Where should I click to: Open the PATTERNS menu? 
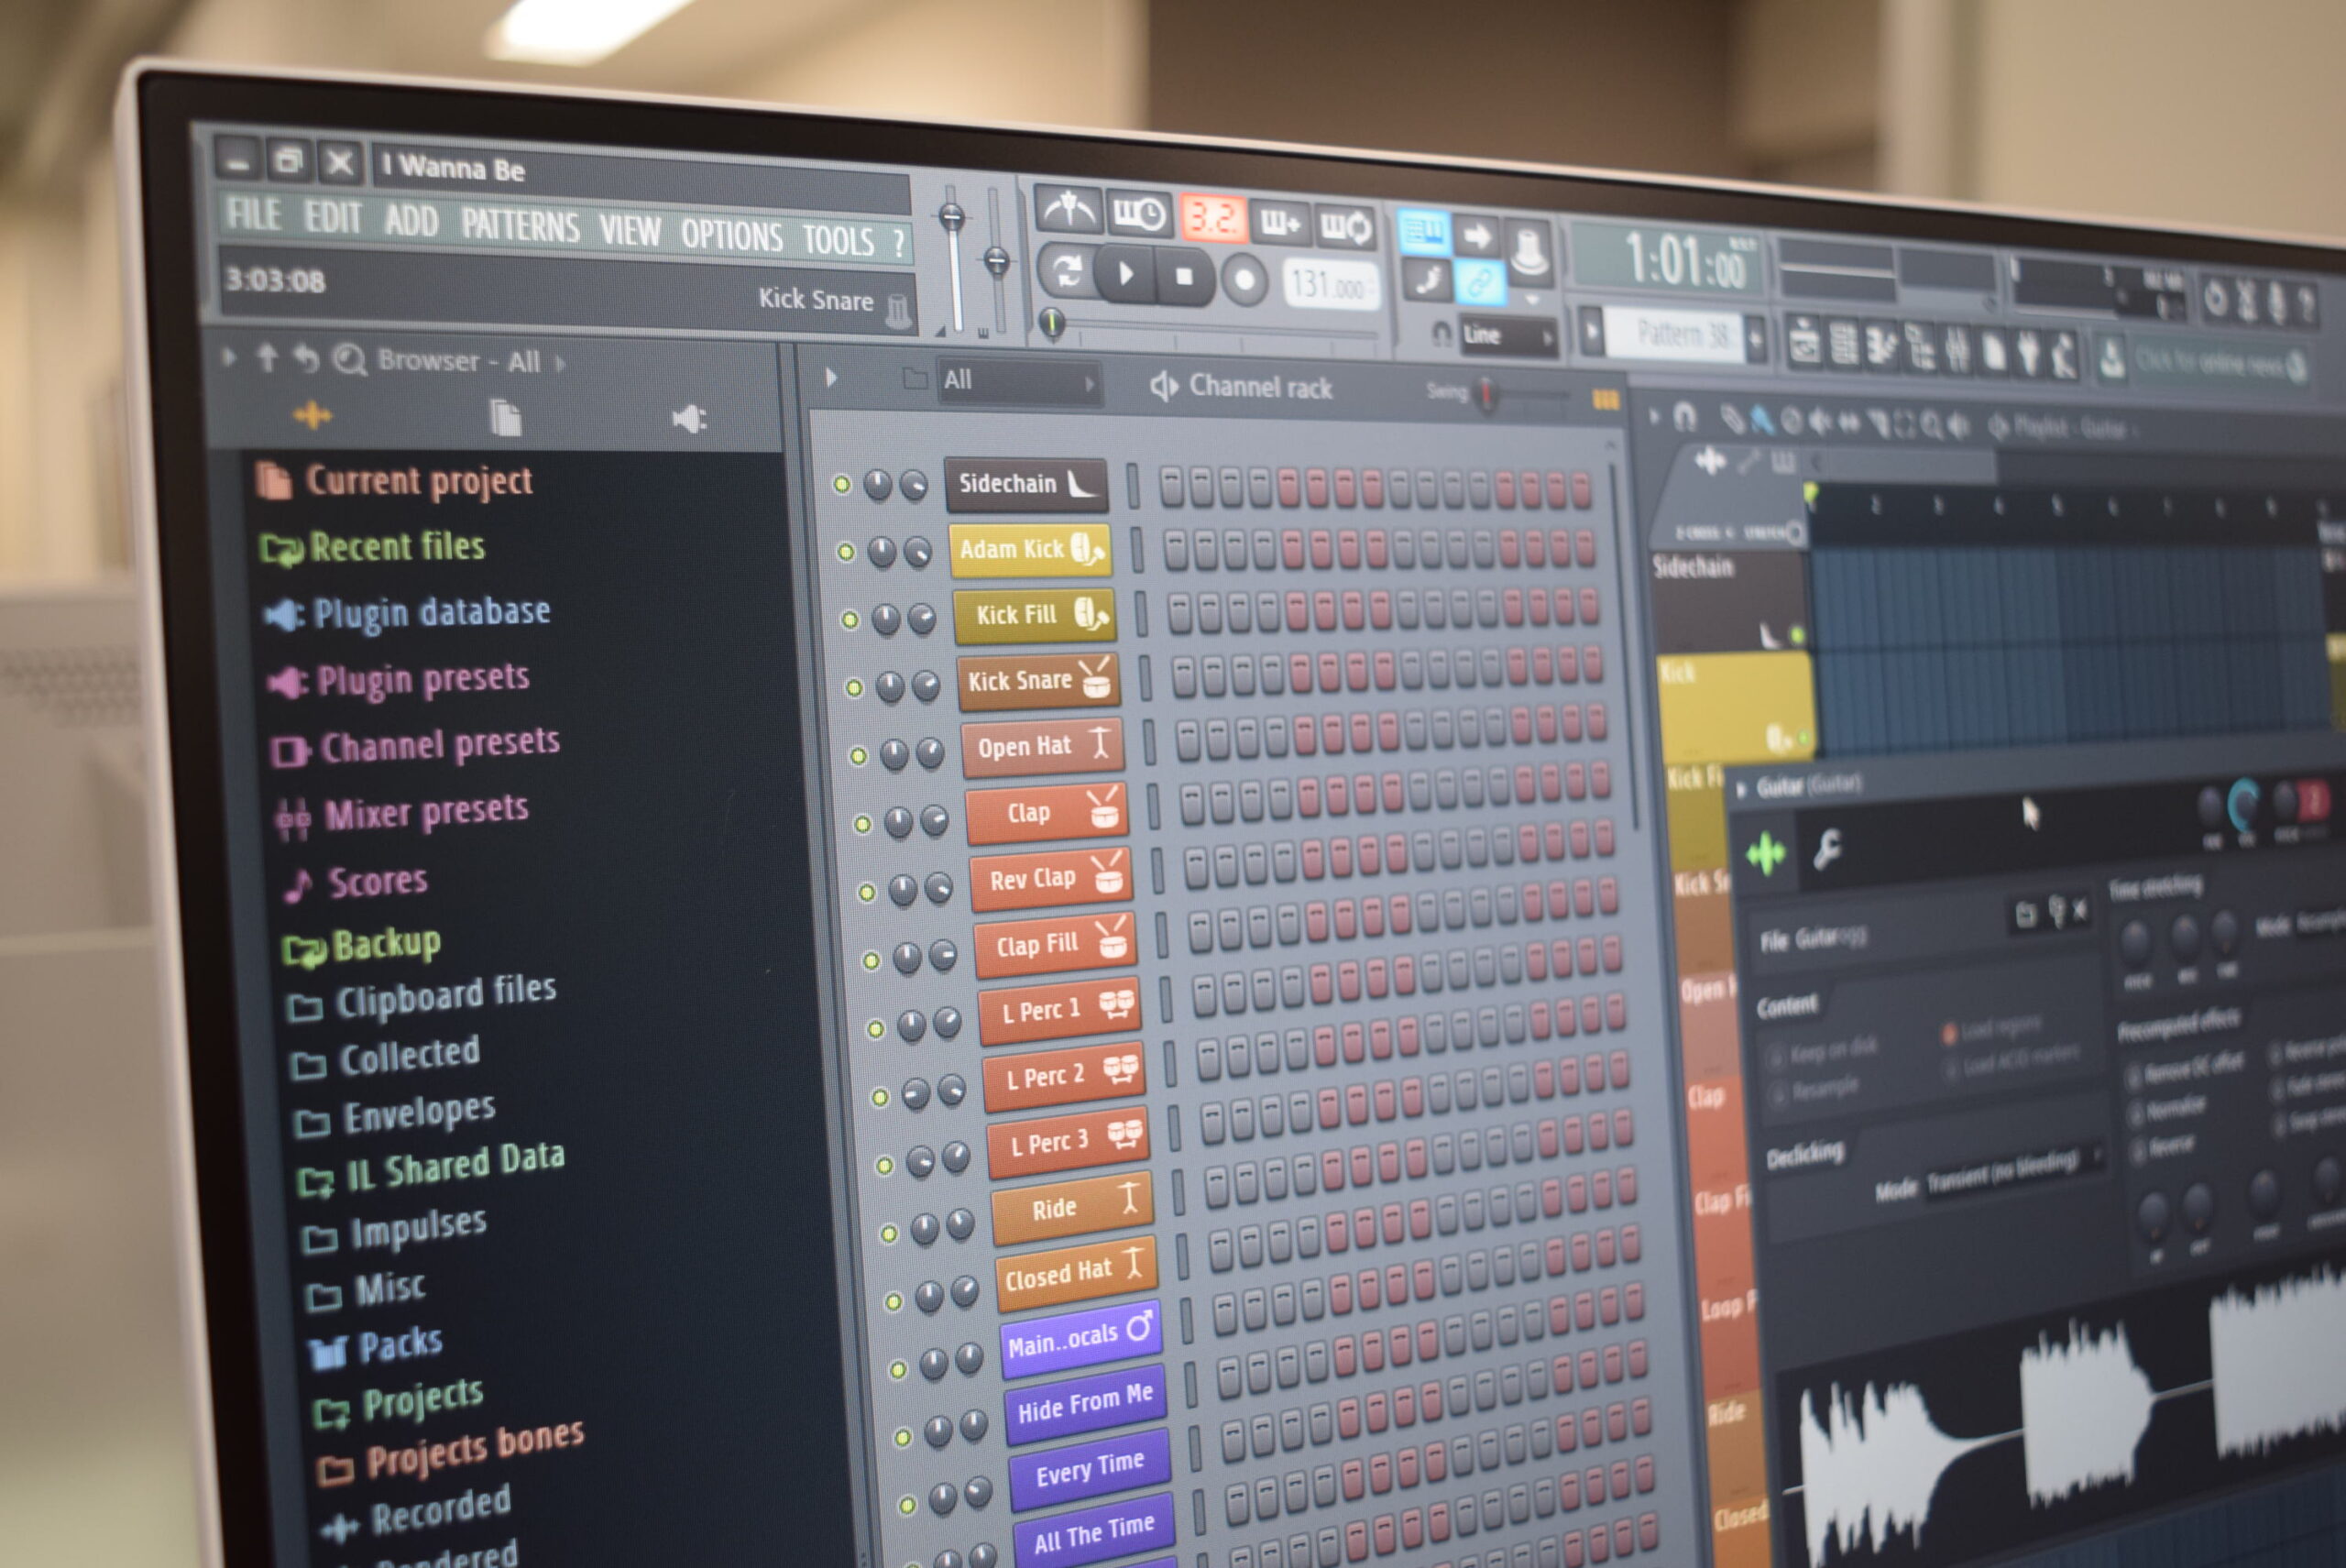pyautogui.click(x=520, y=225)
